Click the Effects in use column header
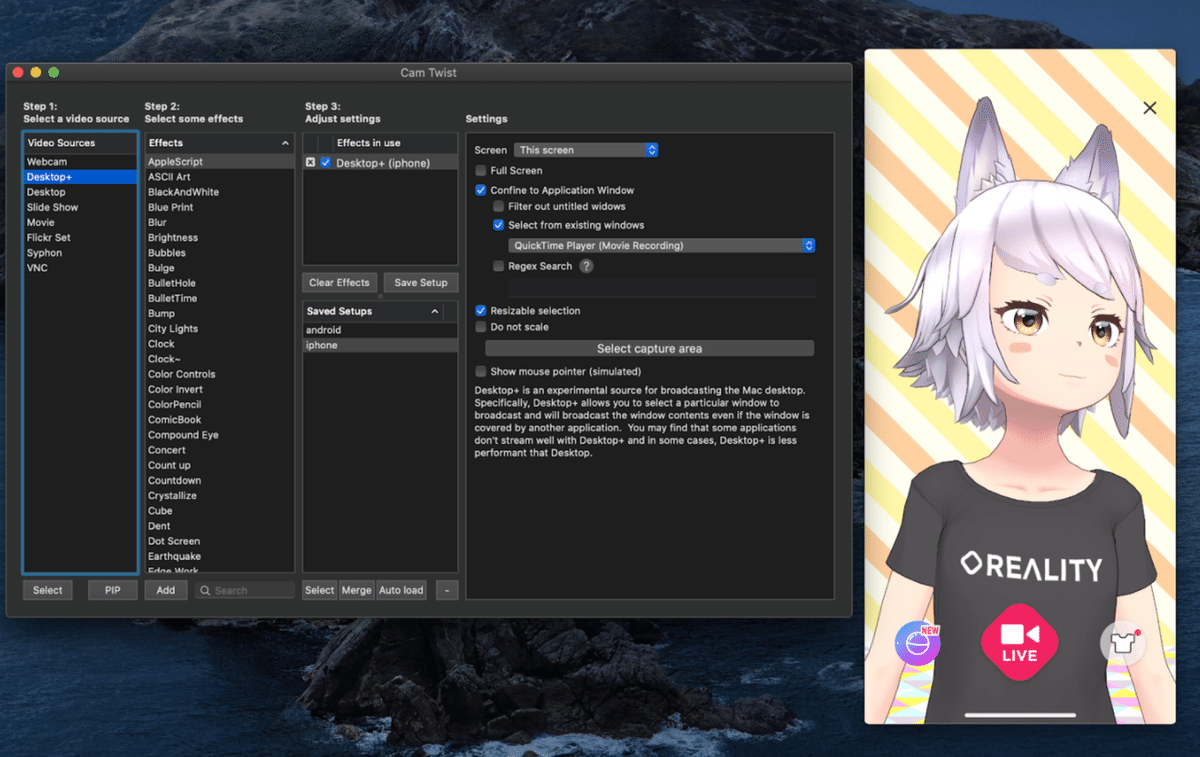This screenshot has width=1200, height=757. pyautogui.click(x=395, y=143)
